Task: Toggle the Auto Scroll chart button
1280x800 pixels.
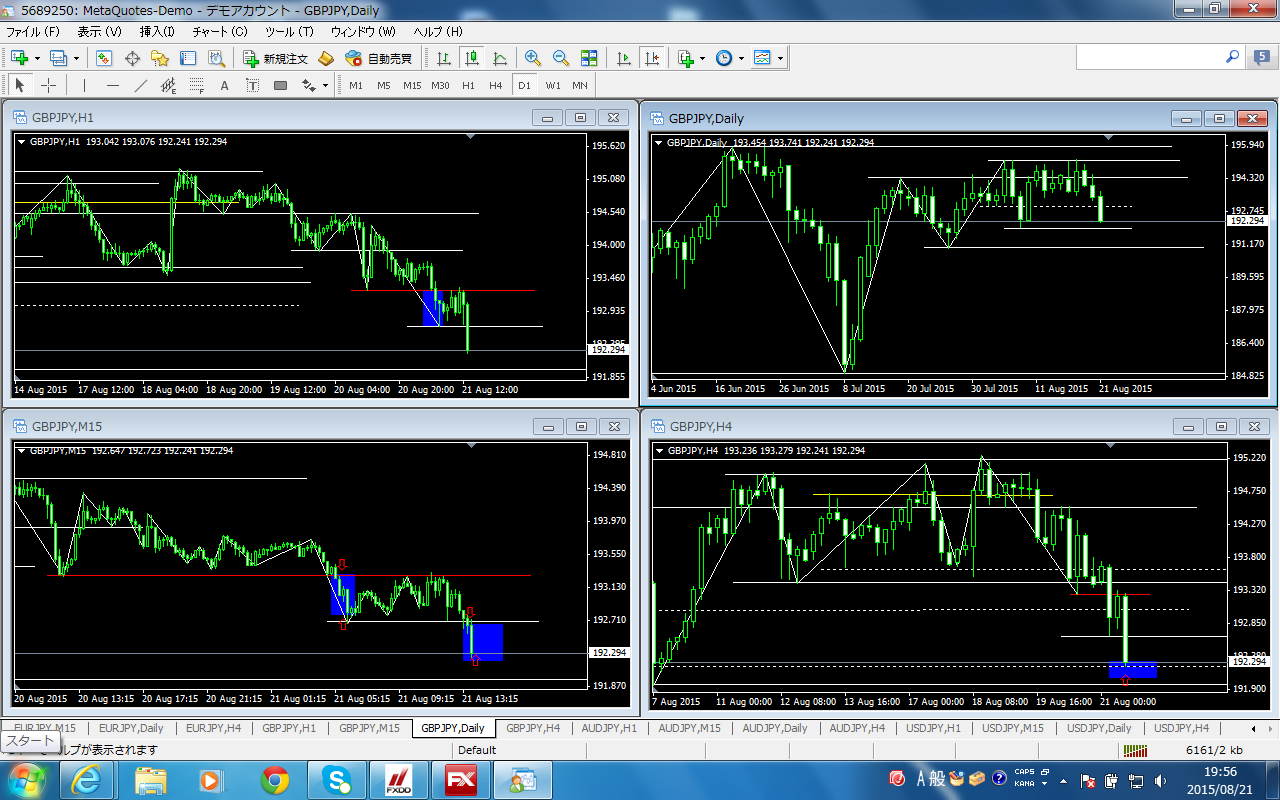Action: (x=624, y=59)
